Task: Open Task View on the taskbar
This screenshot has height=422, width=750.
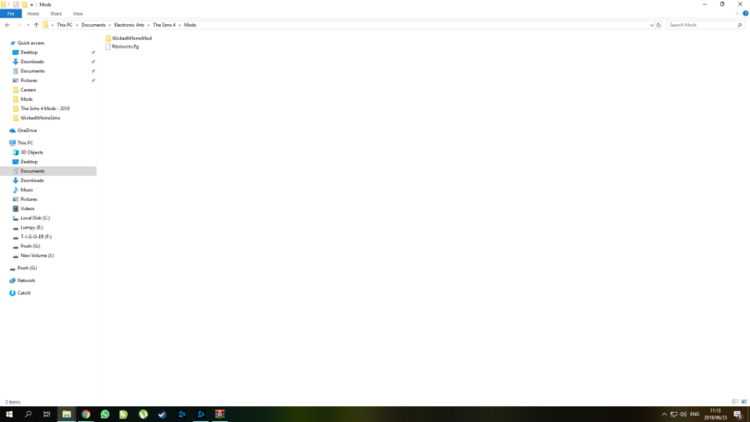Action: point(46,414)
